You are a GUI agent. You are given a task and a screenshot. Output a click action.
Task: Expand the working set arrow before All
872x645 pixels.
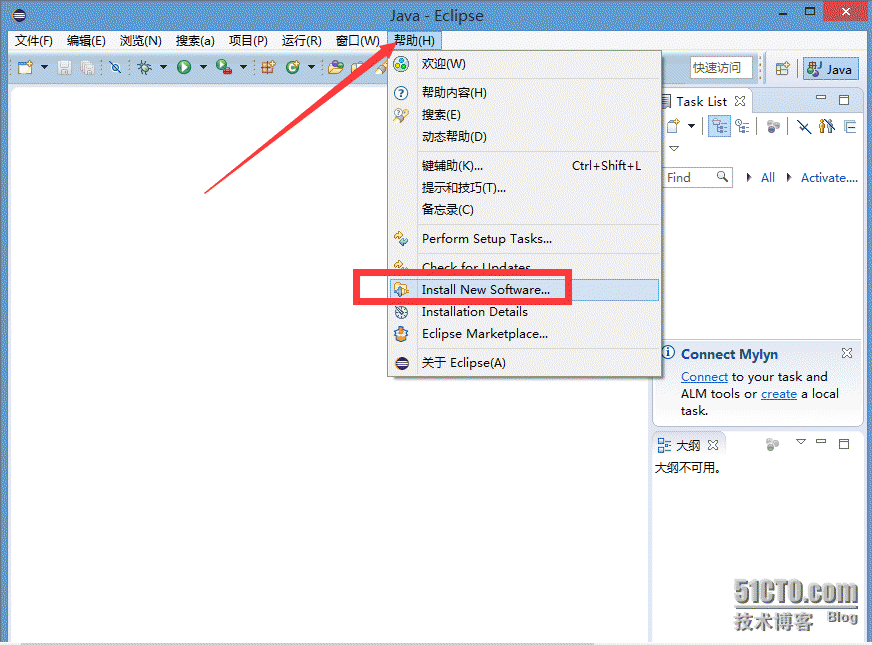[x=749, y=177]
